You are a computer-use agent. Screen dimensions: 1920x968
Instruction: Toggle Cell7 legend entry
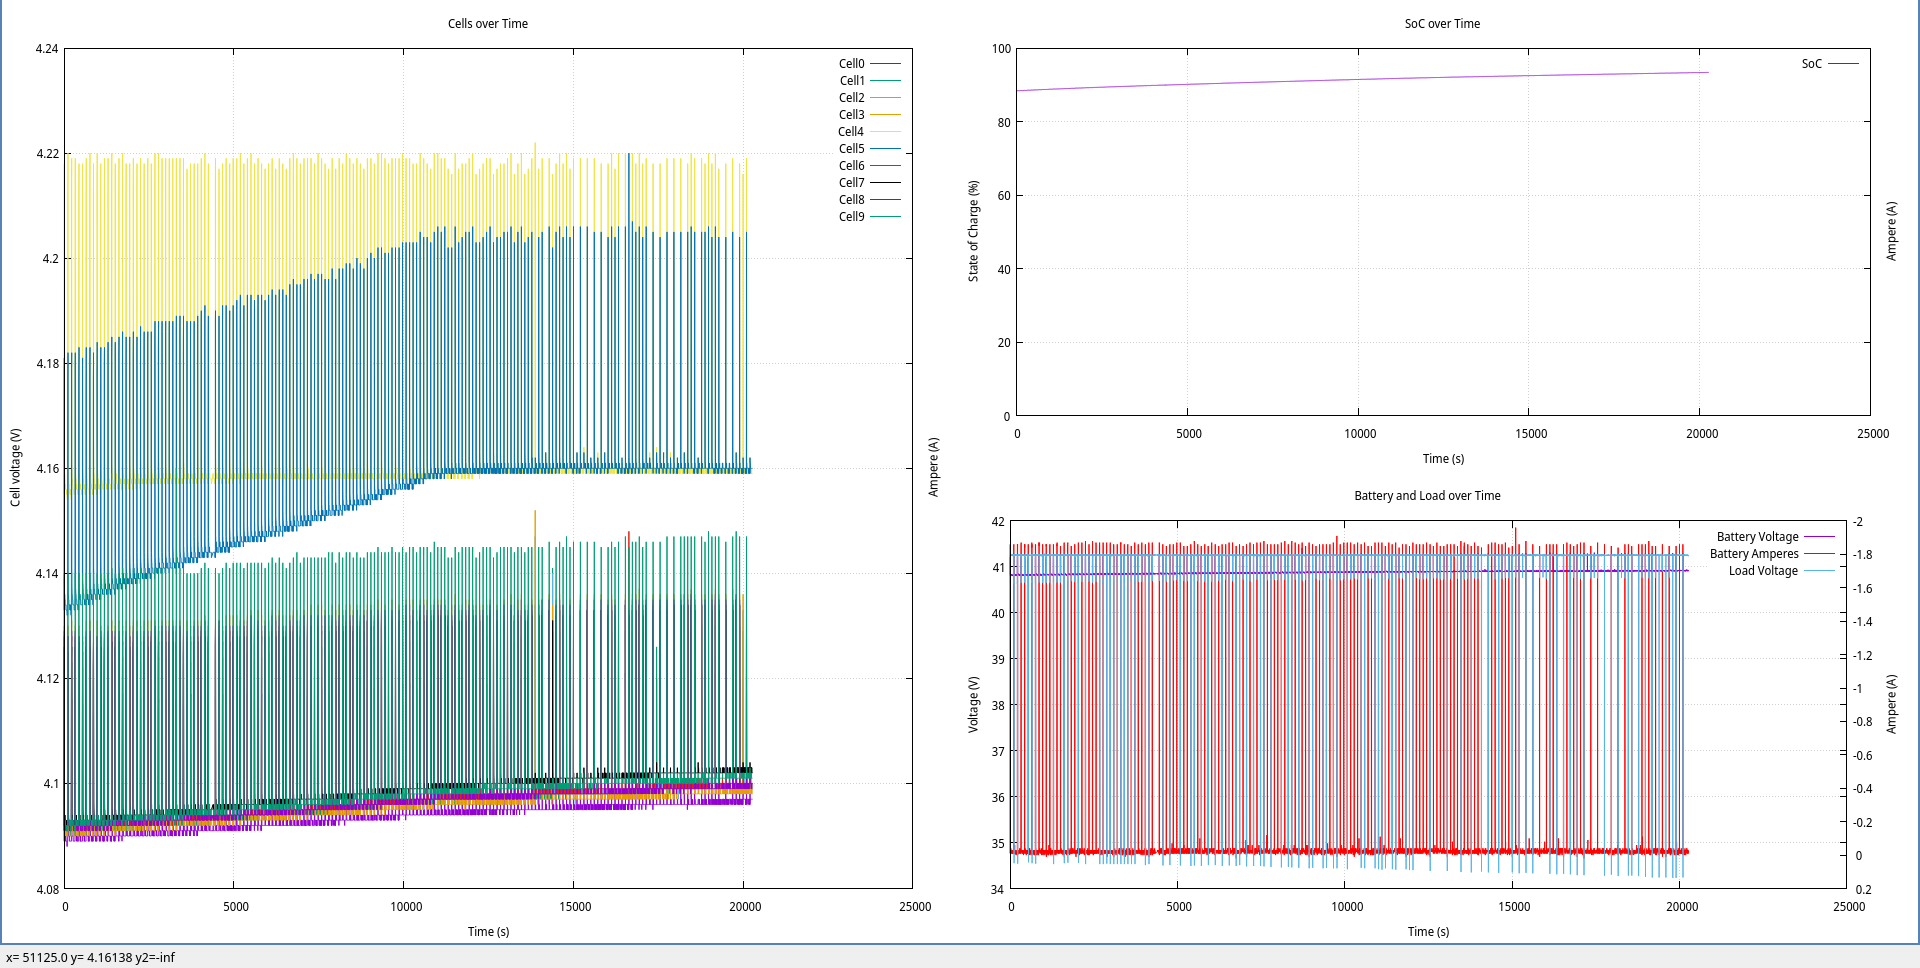point(869,183)
